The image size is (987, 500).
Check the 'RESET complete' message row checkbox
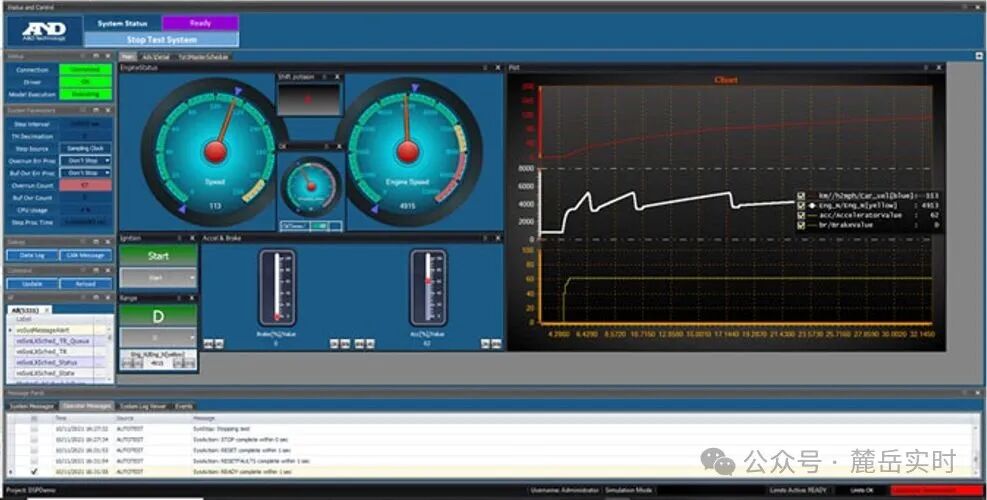(x=34, y=450)
